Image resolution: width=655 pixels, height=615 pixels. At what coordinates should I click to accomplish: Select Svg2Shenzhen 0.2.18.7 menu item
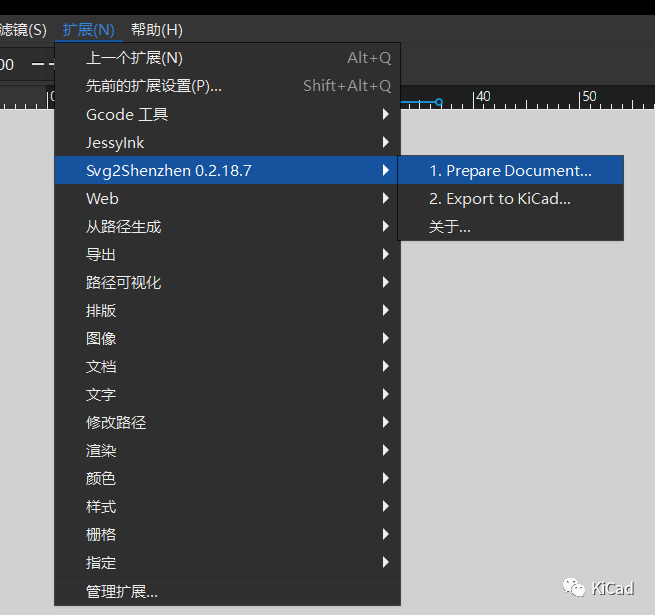pyautogui.click(x=228, y=170)
